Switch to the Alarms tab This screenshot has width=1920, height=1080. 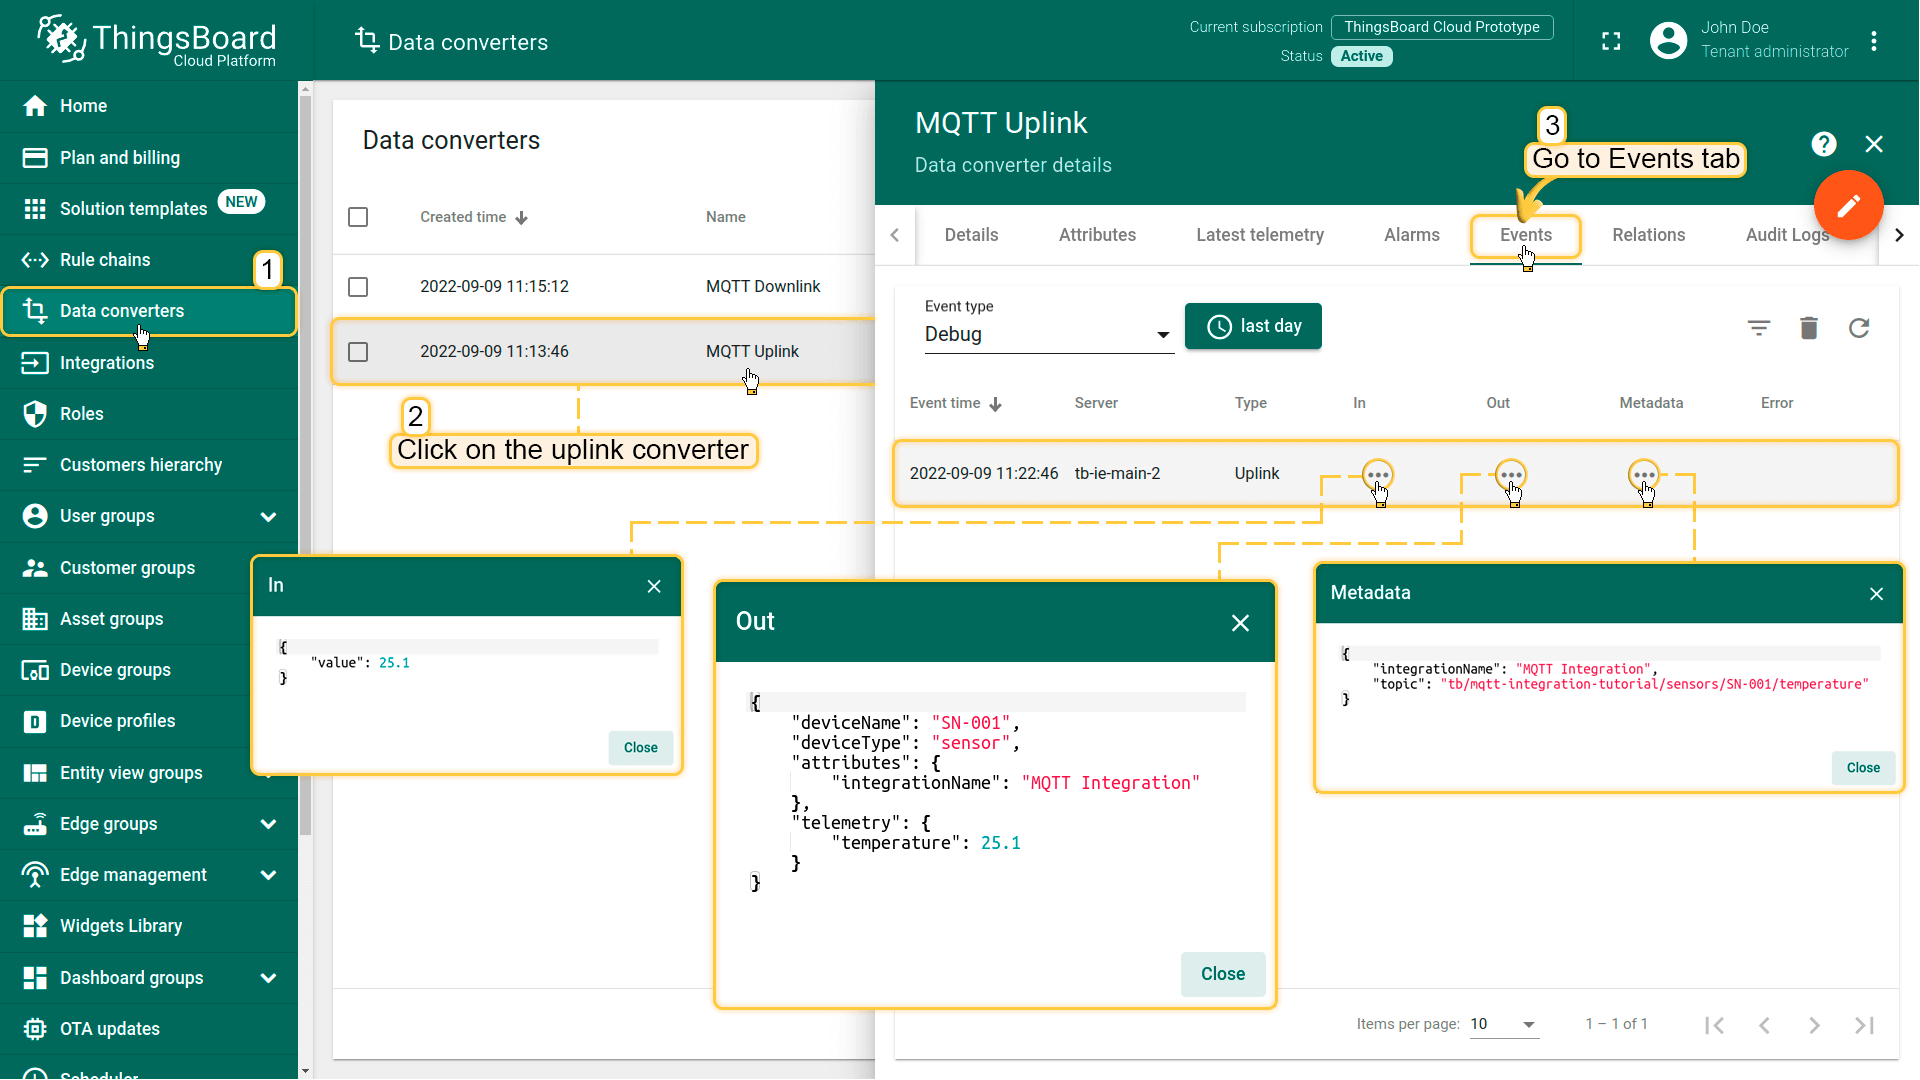pyautogui.click(x=1411, y=235)
